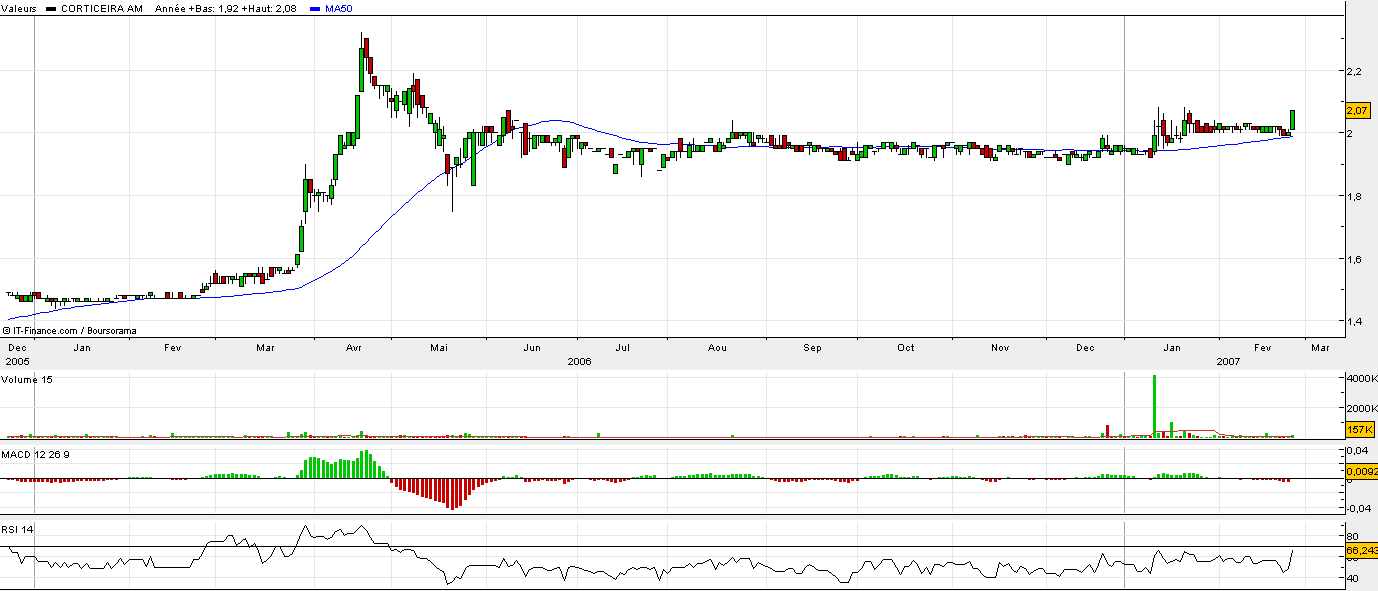Click the "MACD 12 26 9" panel title
This screenshot has height=591, width=1378.
(x=36, y=455)
